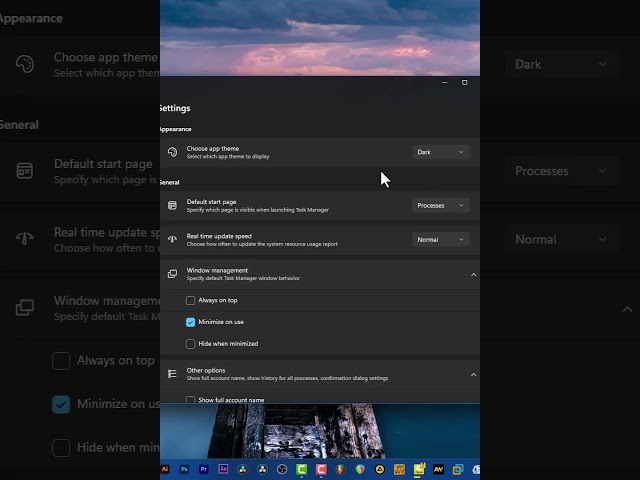Click the "Other options" label
This screenshot has width=640, height=480.
pyautogui.click(x=206, y=370)
